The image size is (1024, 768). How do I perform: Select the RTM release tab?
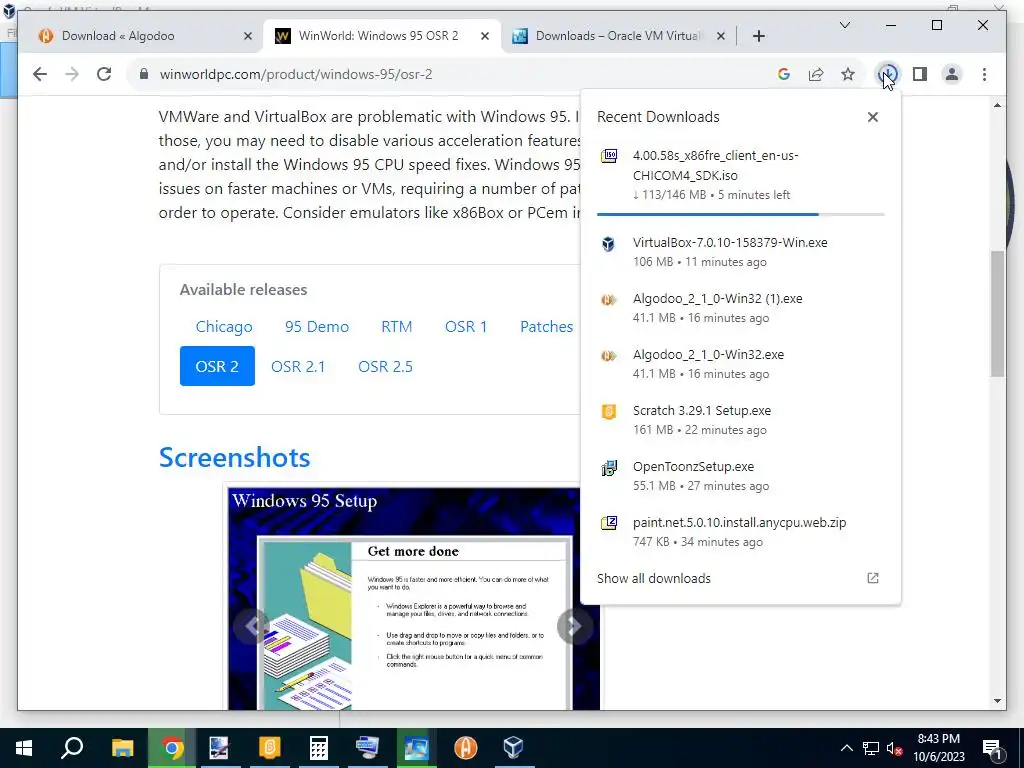(x=396, y=327)
